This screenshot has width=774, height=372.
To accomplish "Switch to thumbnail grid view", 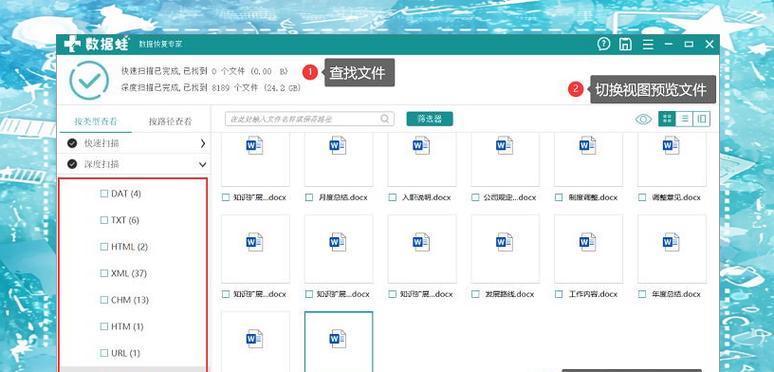I will [667, 119].
